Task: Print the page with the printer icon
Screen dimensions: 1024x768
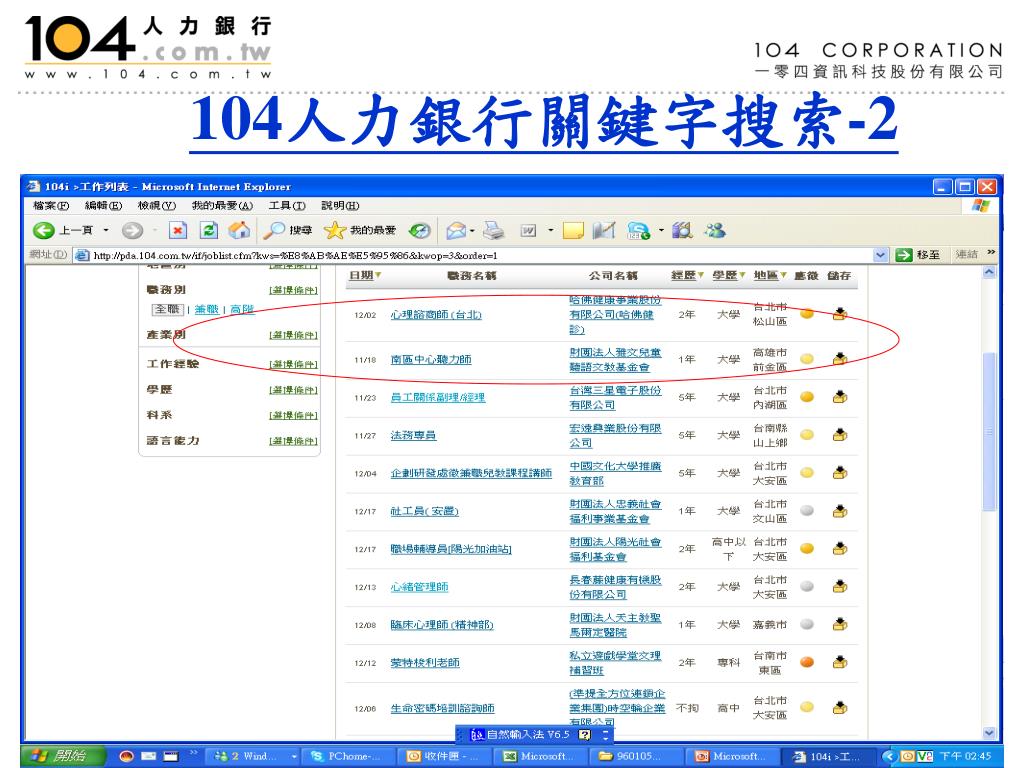Action: click(494, 230)
